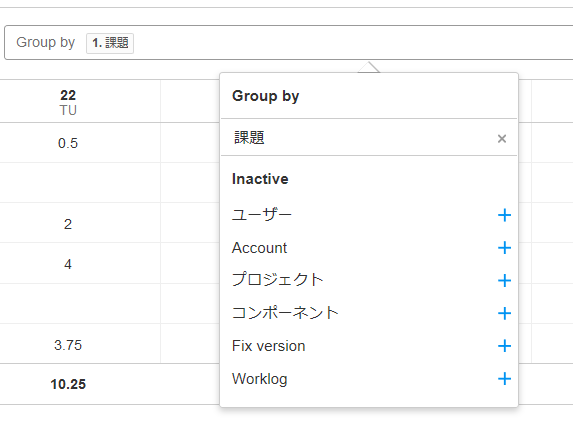Add Worklog grouping with plus icon
Viewport: 573px width, 447px height.
click(504, 379)
